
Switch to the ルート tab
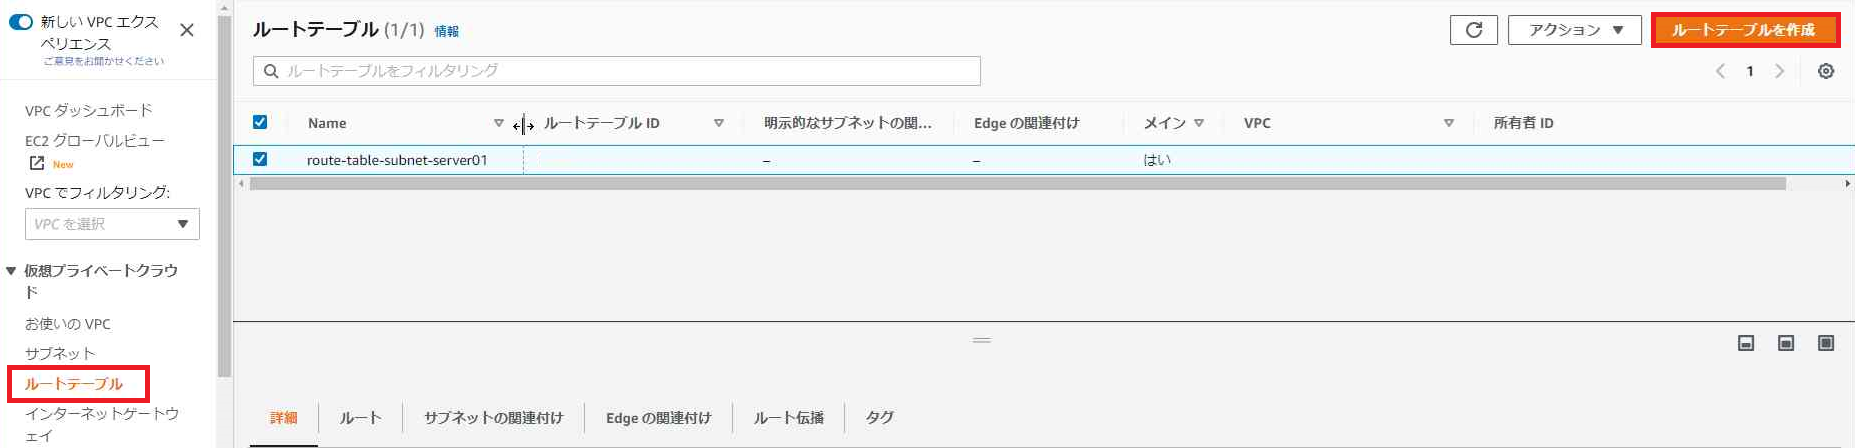click(361, 418)
